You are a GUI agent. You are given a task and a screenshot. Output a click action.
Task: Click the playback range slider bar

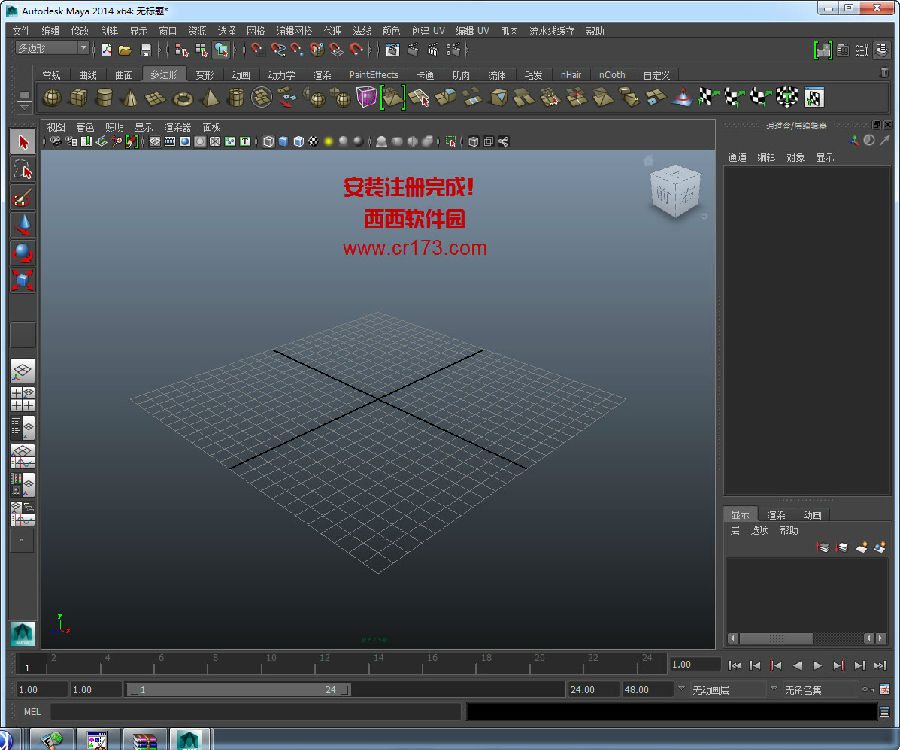(238, 690)
